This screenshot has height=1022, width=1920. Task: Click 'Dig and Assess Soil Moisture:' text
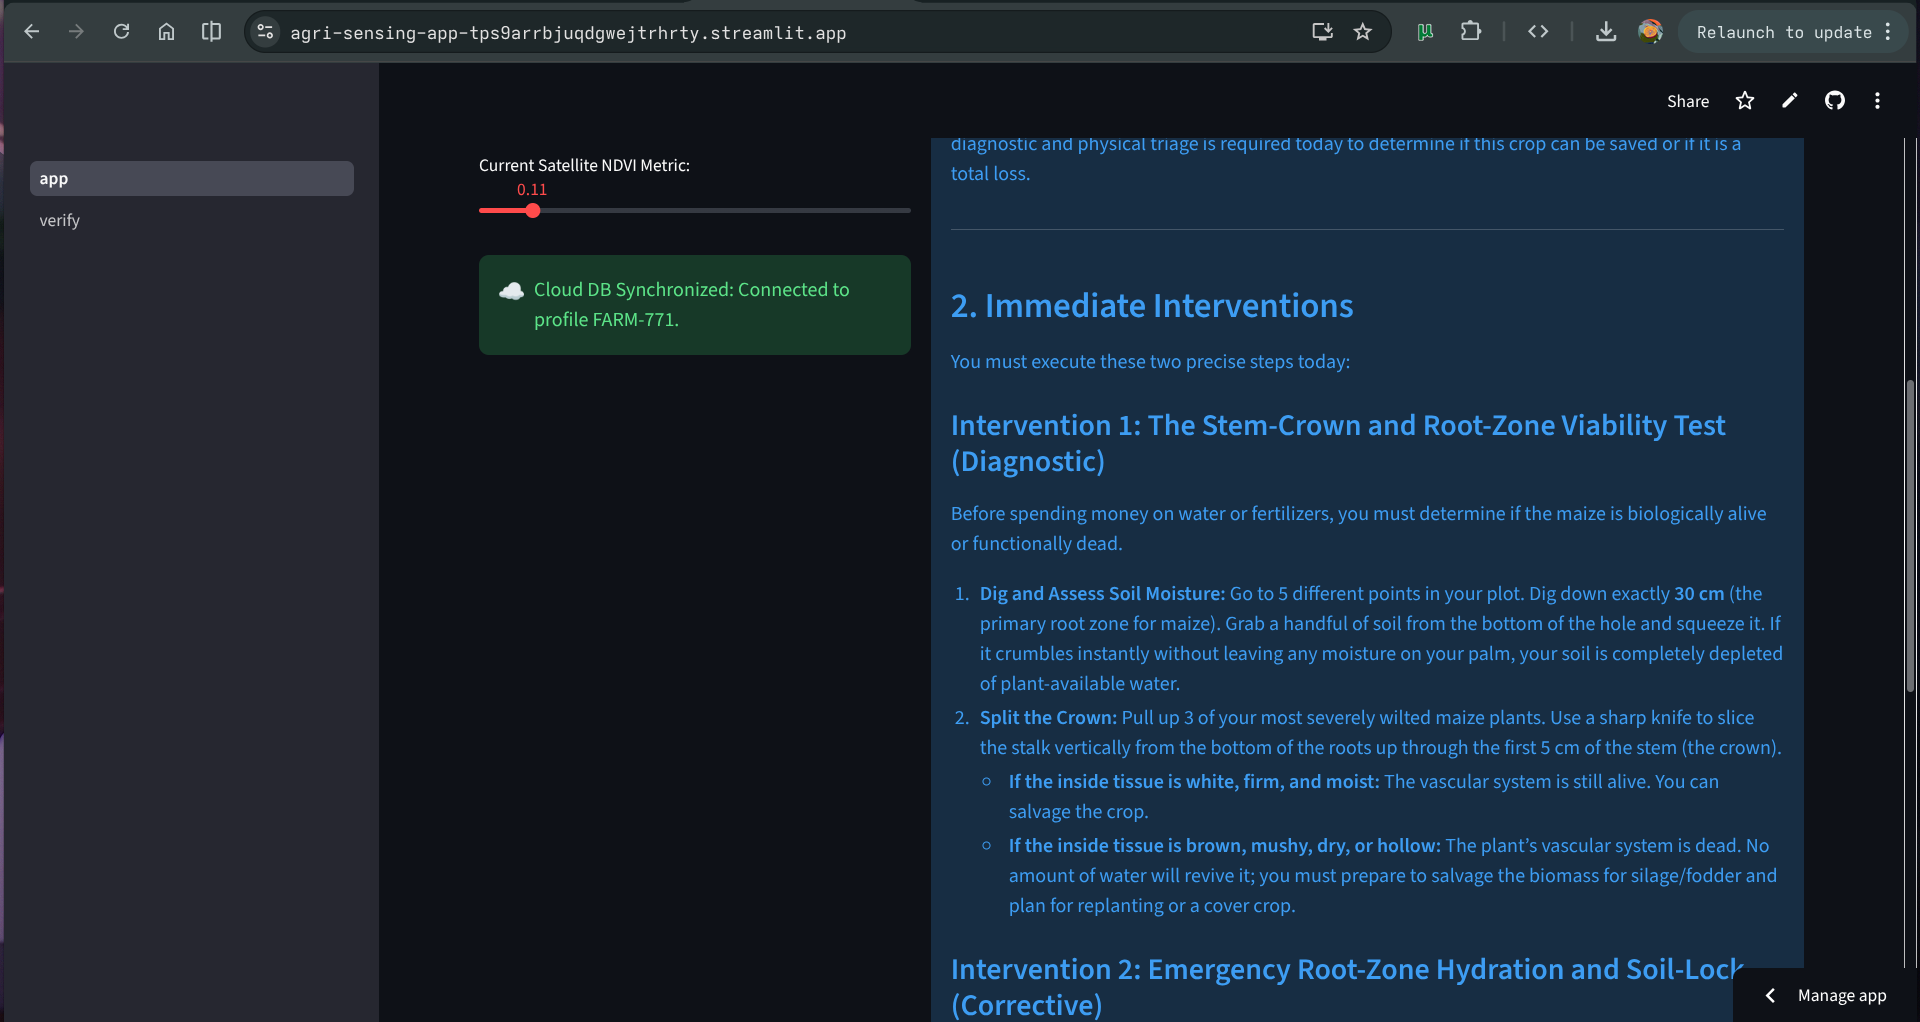[1102, 594]
